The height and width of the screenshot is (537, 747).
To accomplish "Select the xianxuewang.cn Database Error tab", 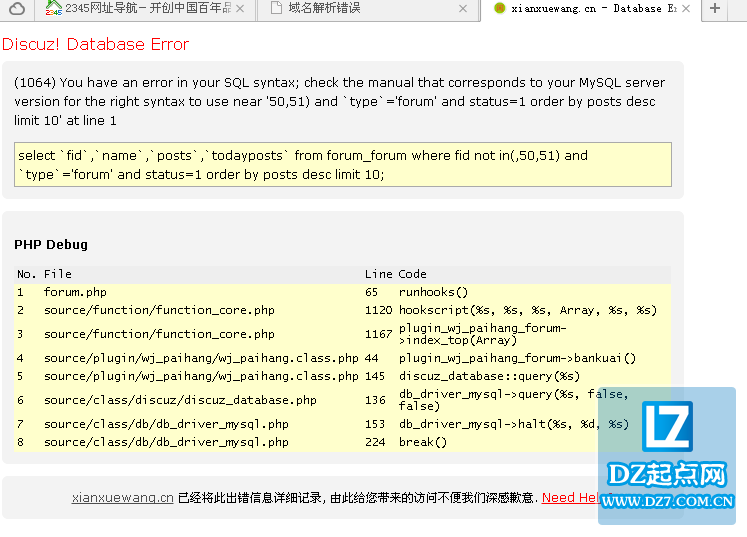I will point(591,9).
